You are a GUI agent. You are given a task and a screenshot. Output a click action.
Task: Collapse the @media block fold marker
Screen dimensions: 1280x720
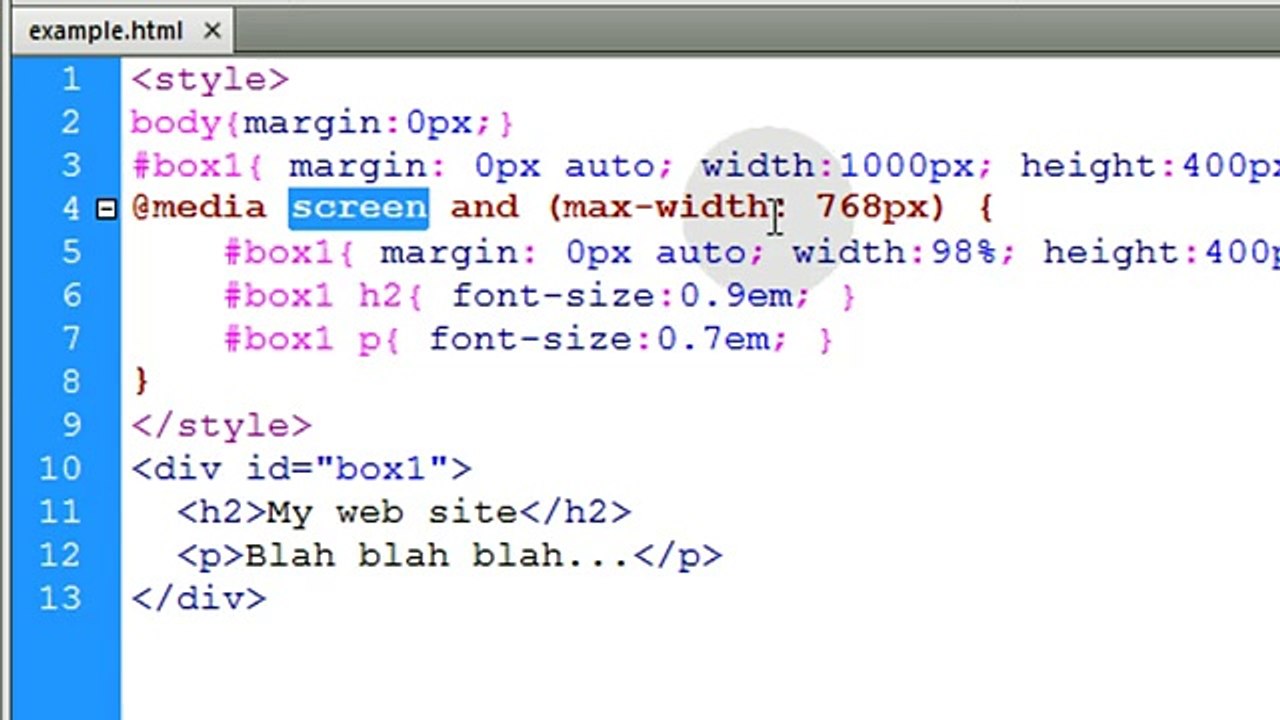pos(106,209)
